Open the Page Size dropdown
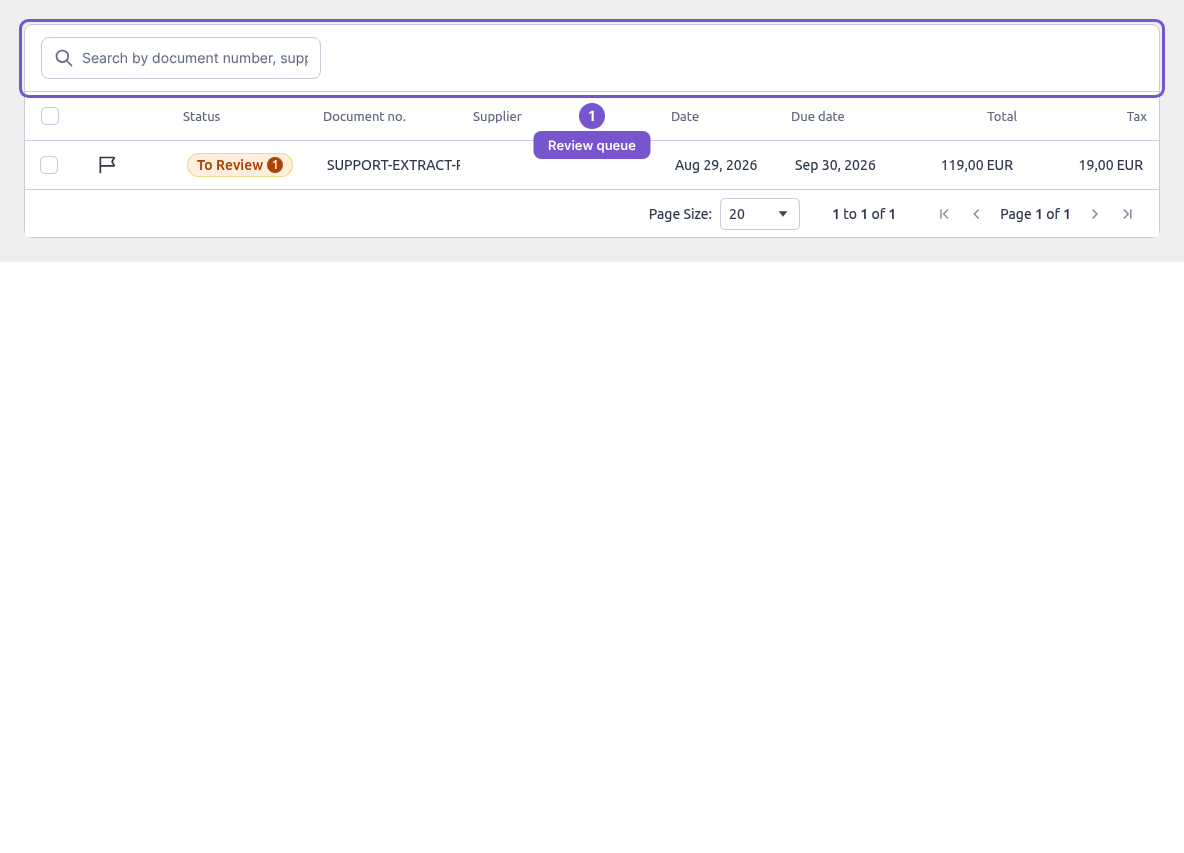Viewport: 1184px width, 853px height. (760, 214)
